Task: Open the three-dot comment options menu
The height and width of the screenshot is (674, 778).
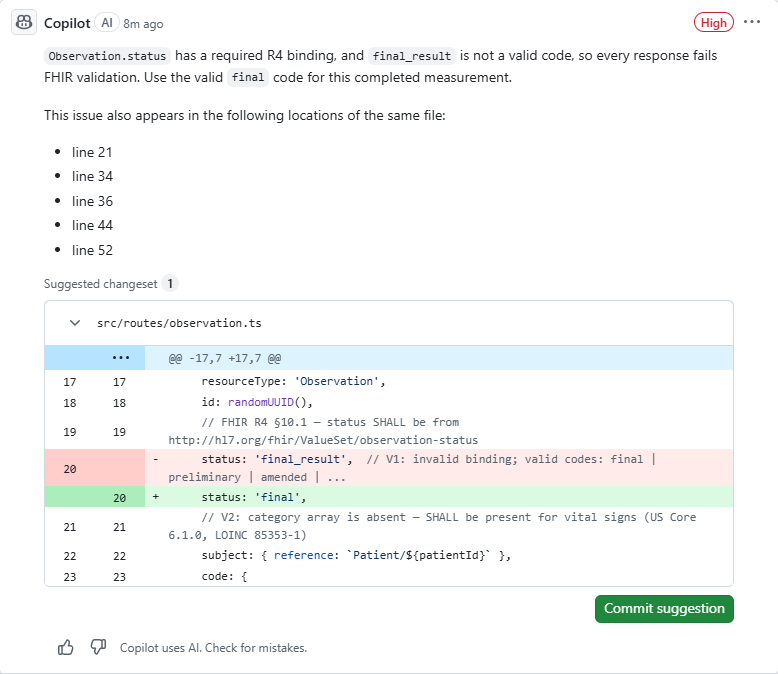Action: pos(752,22)
